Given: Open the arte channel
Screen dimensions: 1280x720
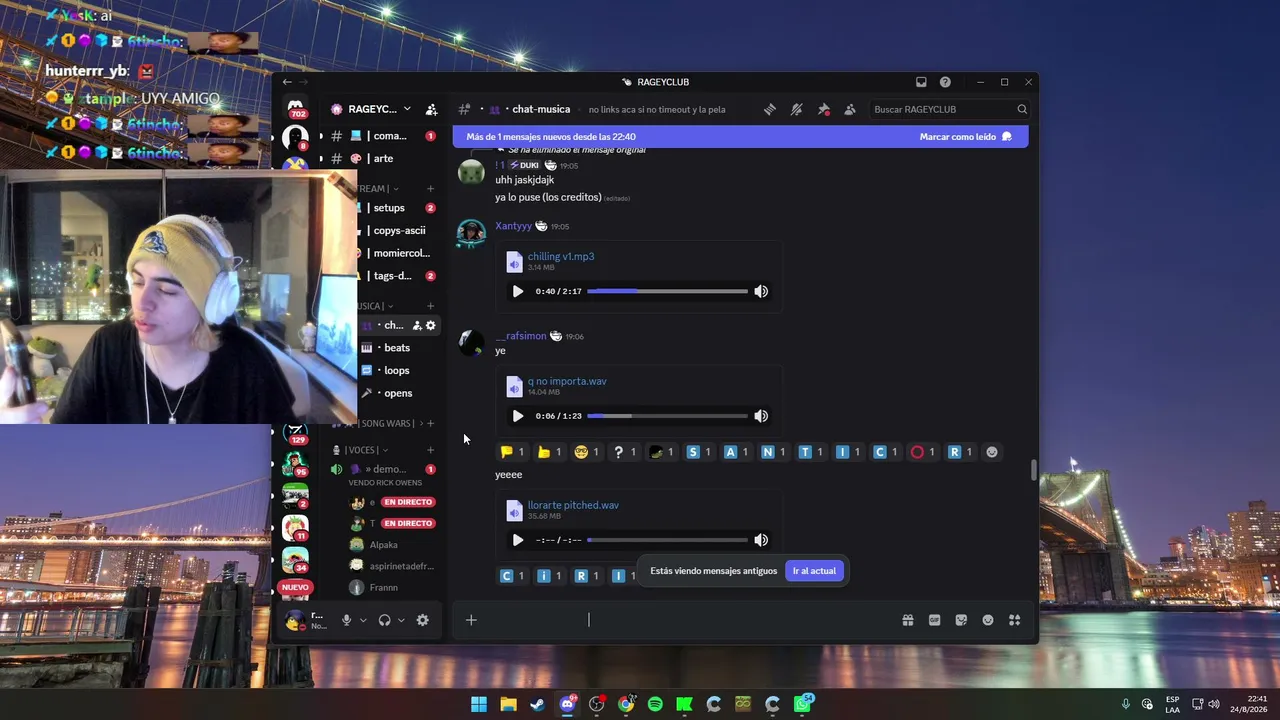Looking at the screenshot, I should [x=384, y=159].
